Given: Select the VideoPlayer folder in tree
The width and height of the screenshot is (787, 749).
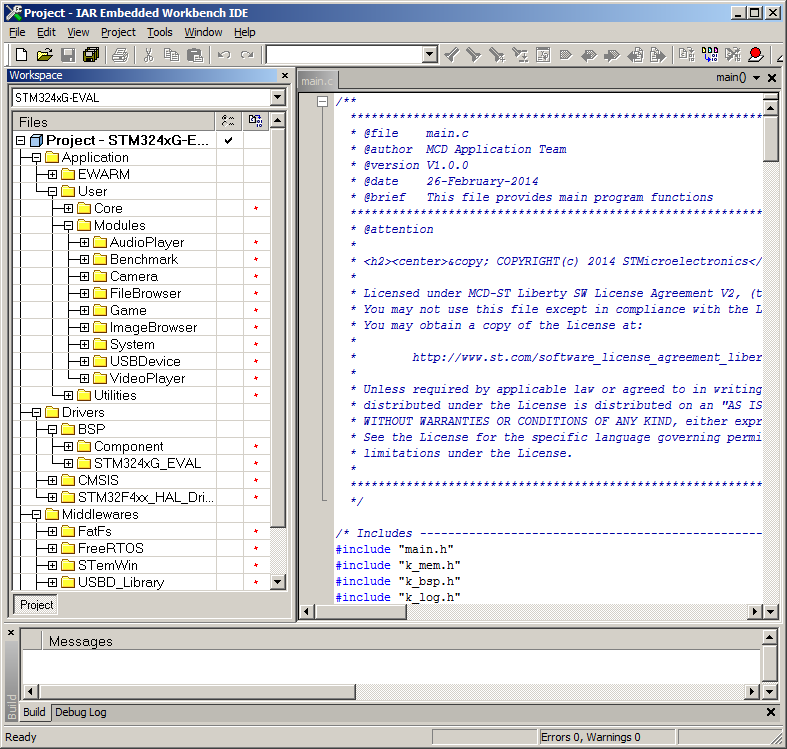Looking at the screenshot, I should pos(139,379).
